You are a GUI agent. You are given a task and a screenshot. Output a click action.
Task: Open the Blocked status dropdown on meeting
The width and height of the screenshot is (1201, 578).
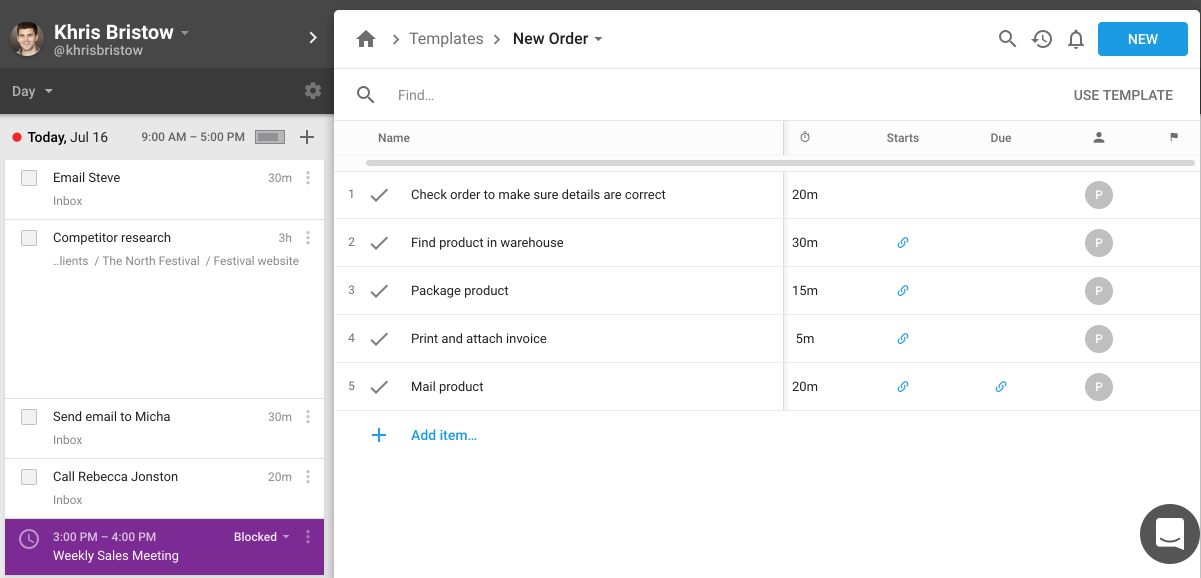click(262, 537)
